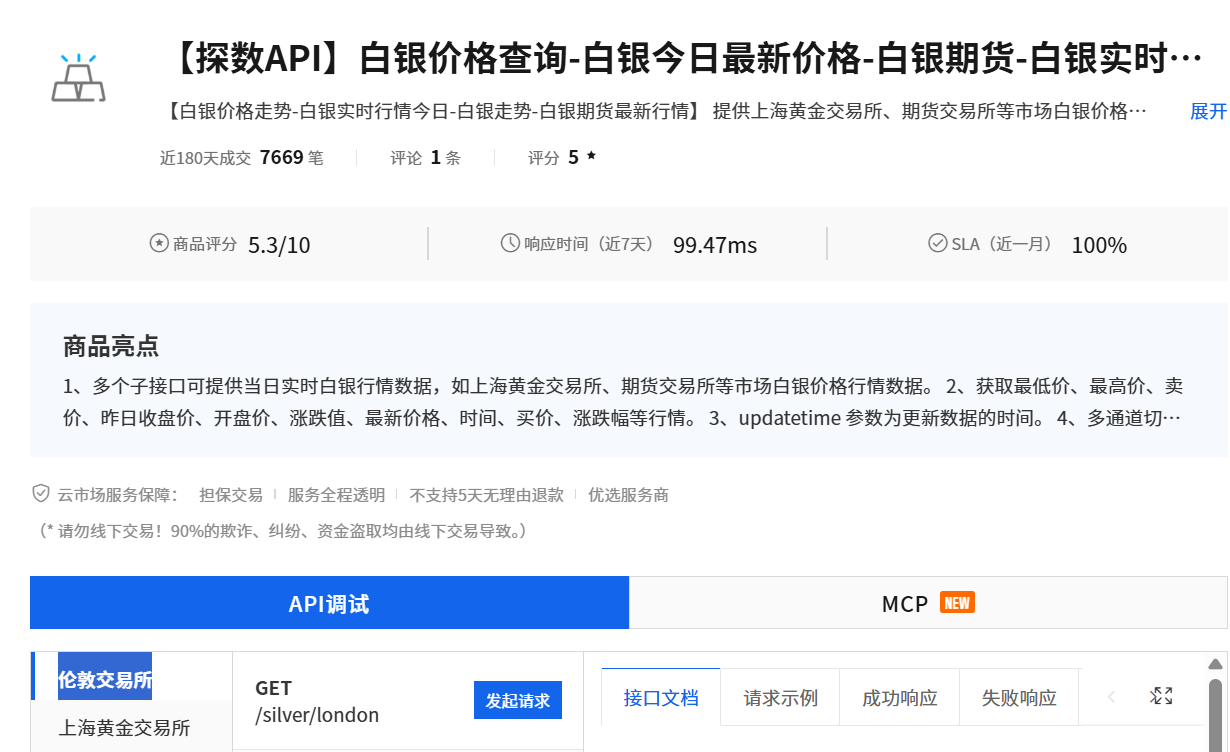Click the 商品评分 5.3/10 value
The image size is (1230, 752).
tap(279, 244)
